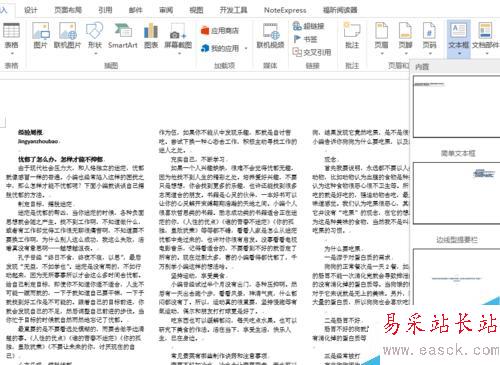Choose the 边线型提要栏 thumbnail in gallery
The height and width of the screenshot is (365, 500).
456,193
